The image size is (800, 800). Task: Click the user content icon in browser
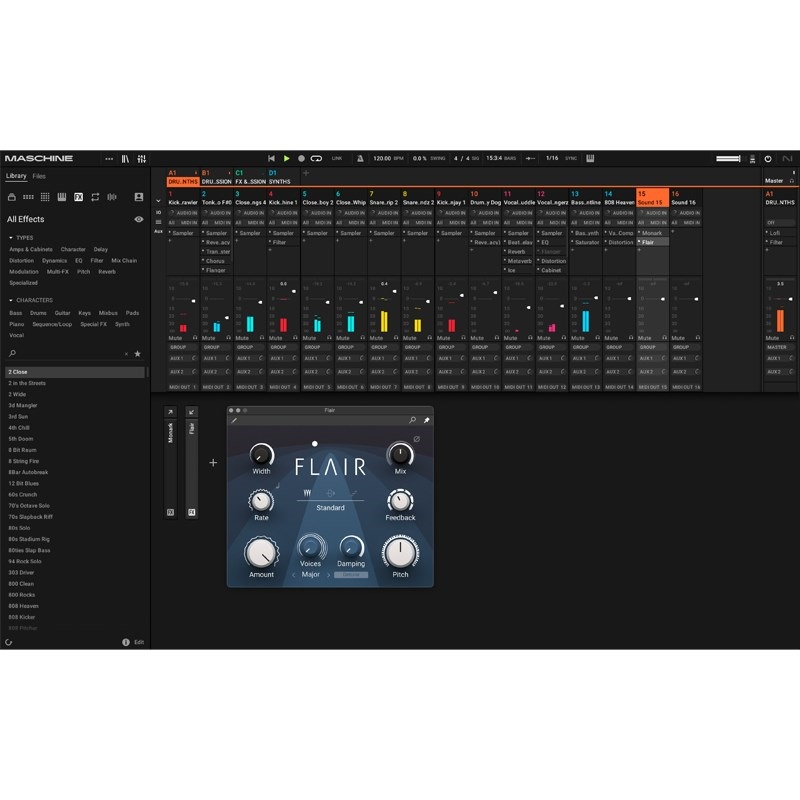pos(139,197)
